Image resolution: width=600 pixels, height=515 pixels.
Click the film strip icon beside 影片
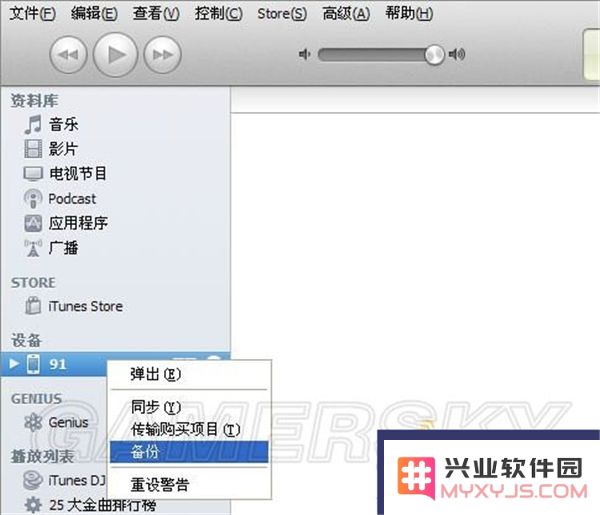pyautogui.click(x=33, y=149)
